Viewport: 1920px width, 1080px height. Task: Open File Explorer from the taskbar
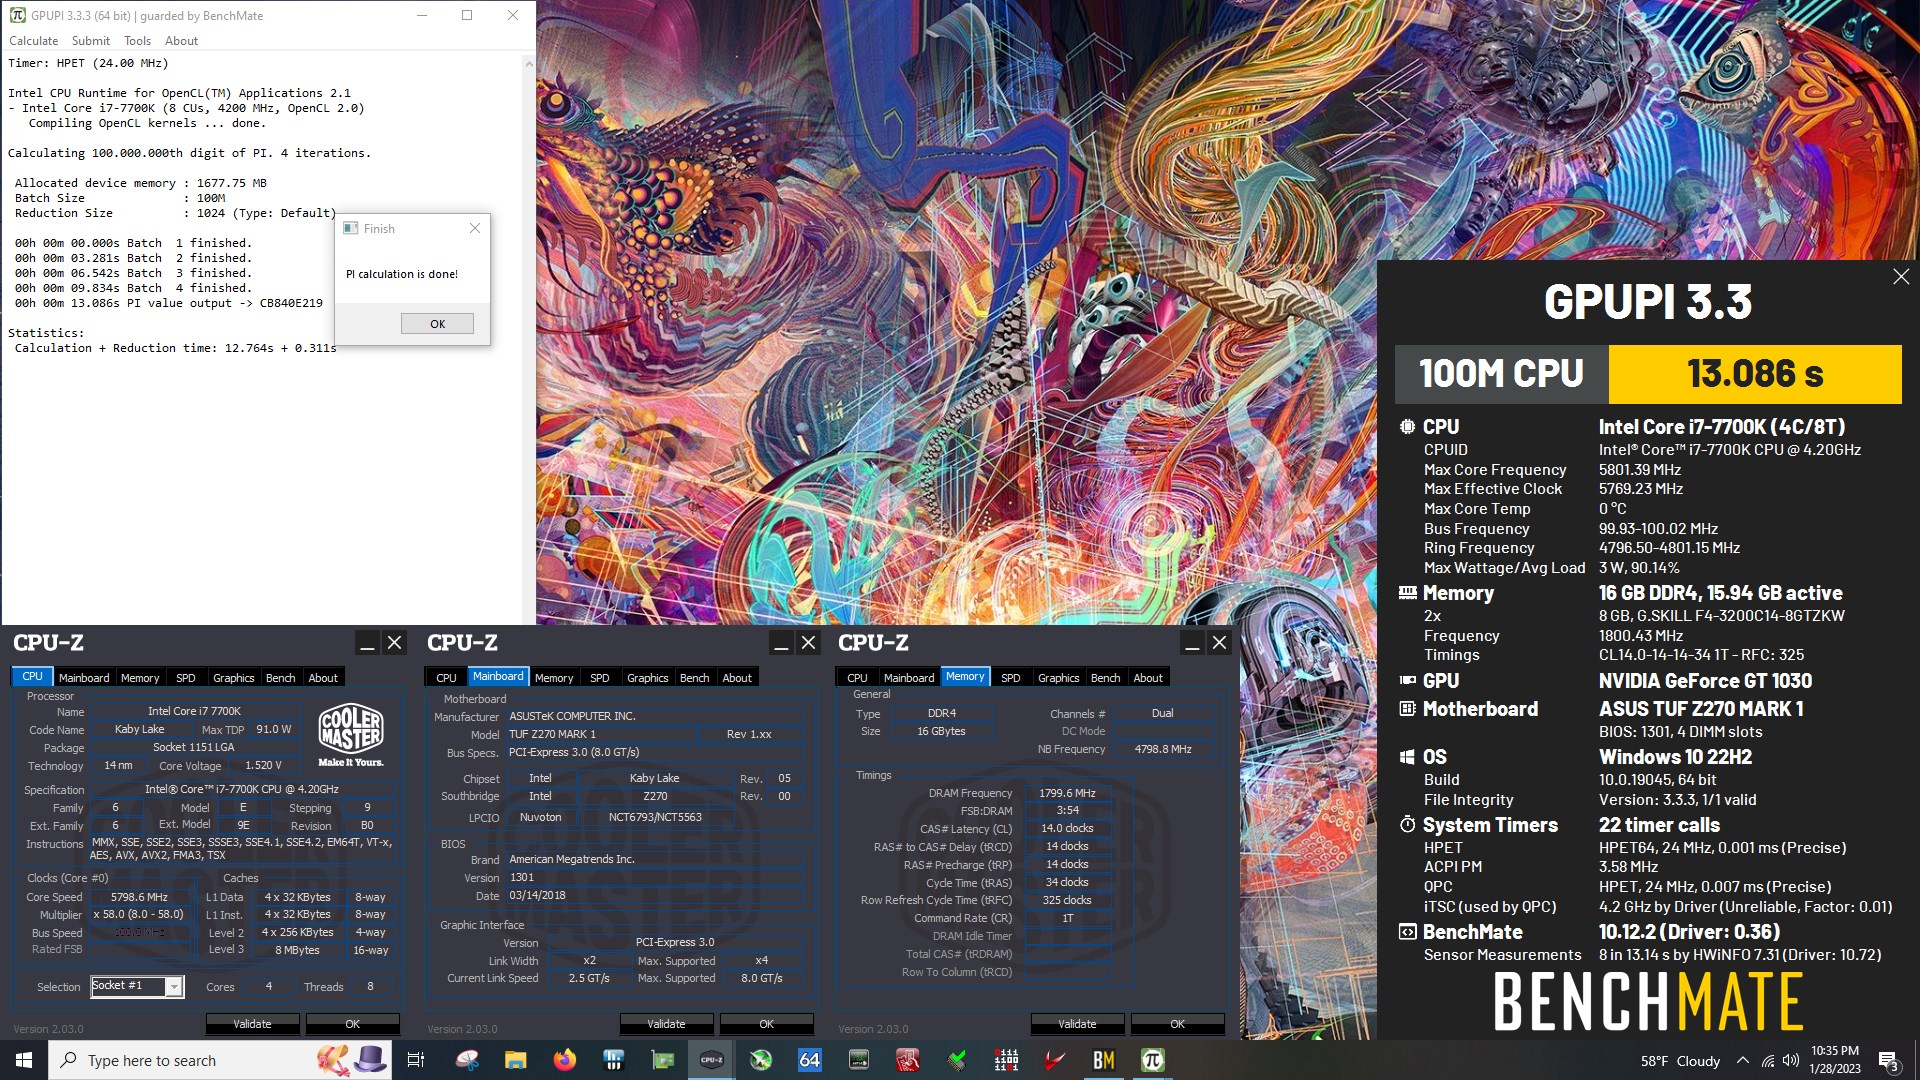pyautogui.click(x=516, y=1060)
